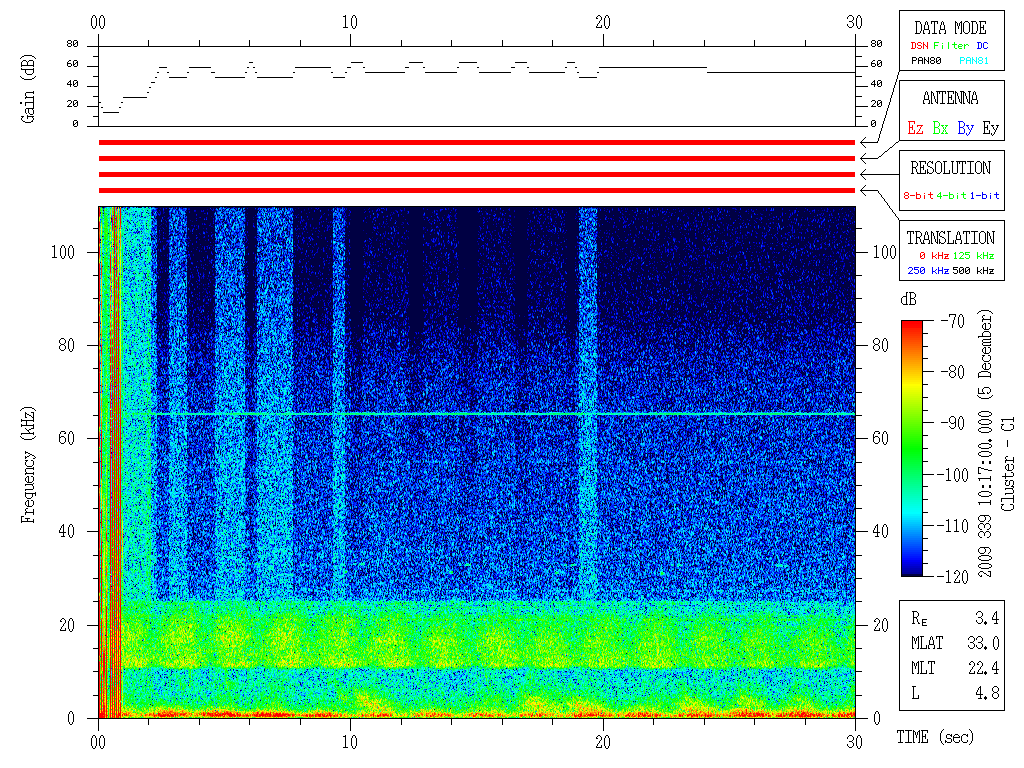Click the horizontal 65 kHz line in spectrogram
The height and width of the screenshot is (768, 1024).
500,414
